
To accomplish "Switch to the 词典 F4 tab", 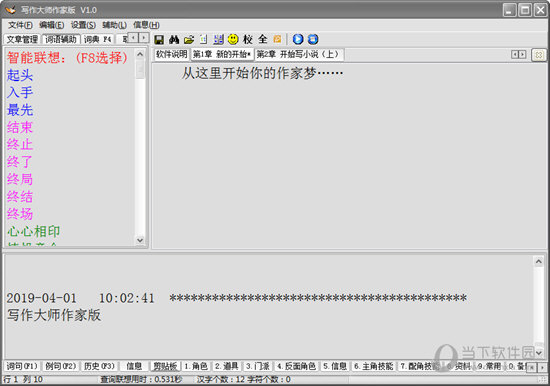I will point(98,39).
